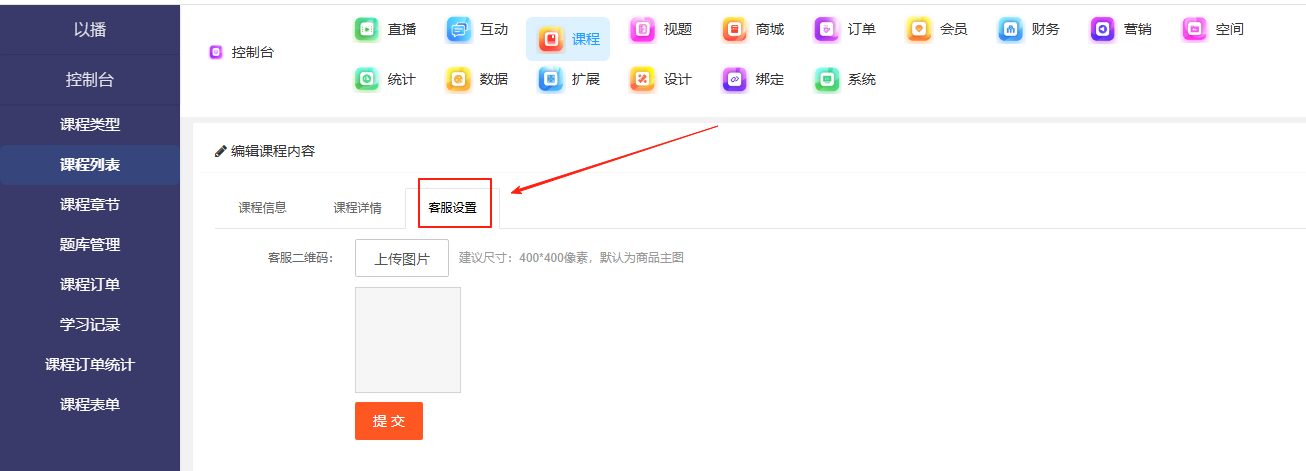Click the 直播 live broadcast icon
Image resolution: width=1306 pixels, height=471 pixels.
pyautogui.click(x=367, y=30)
